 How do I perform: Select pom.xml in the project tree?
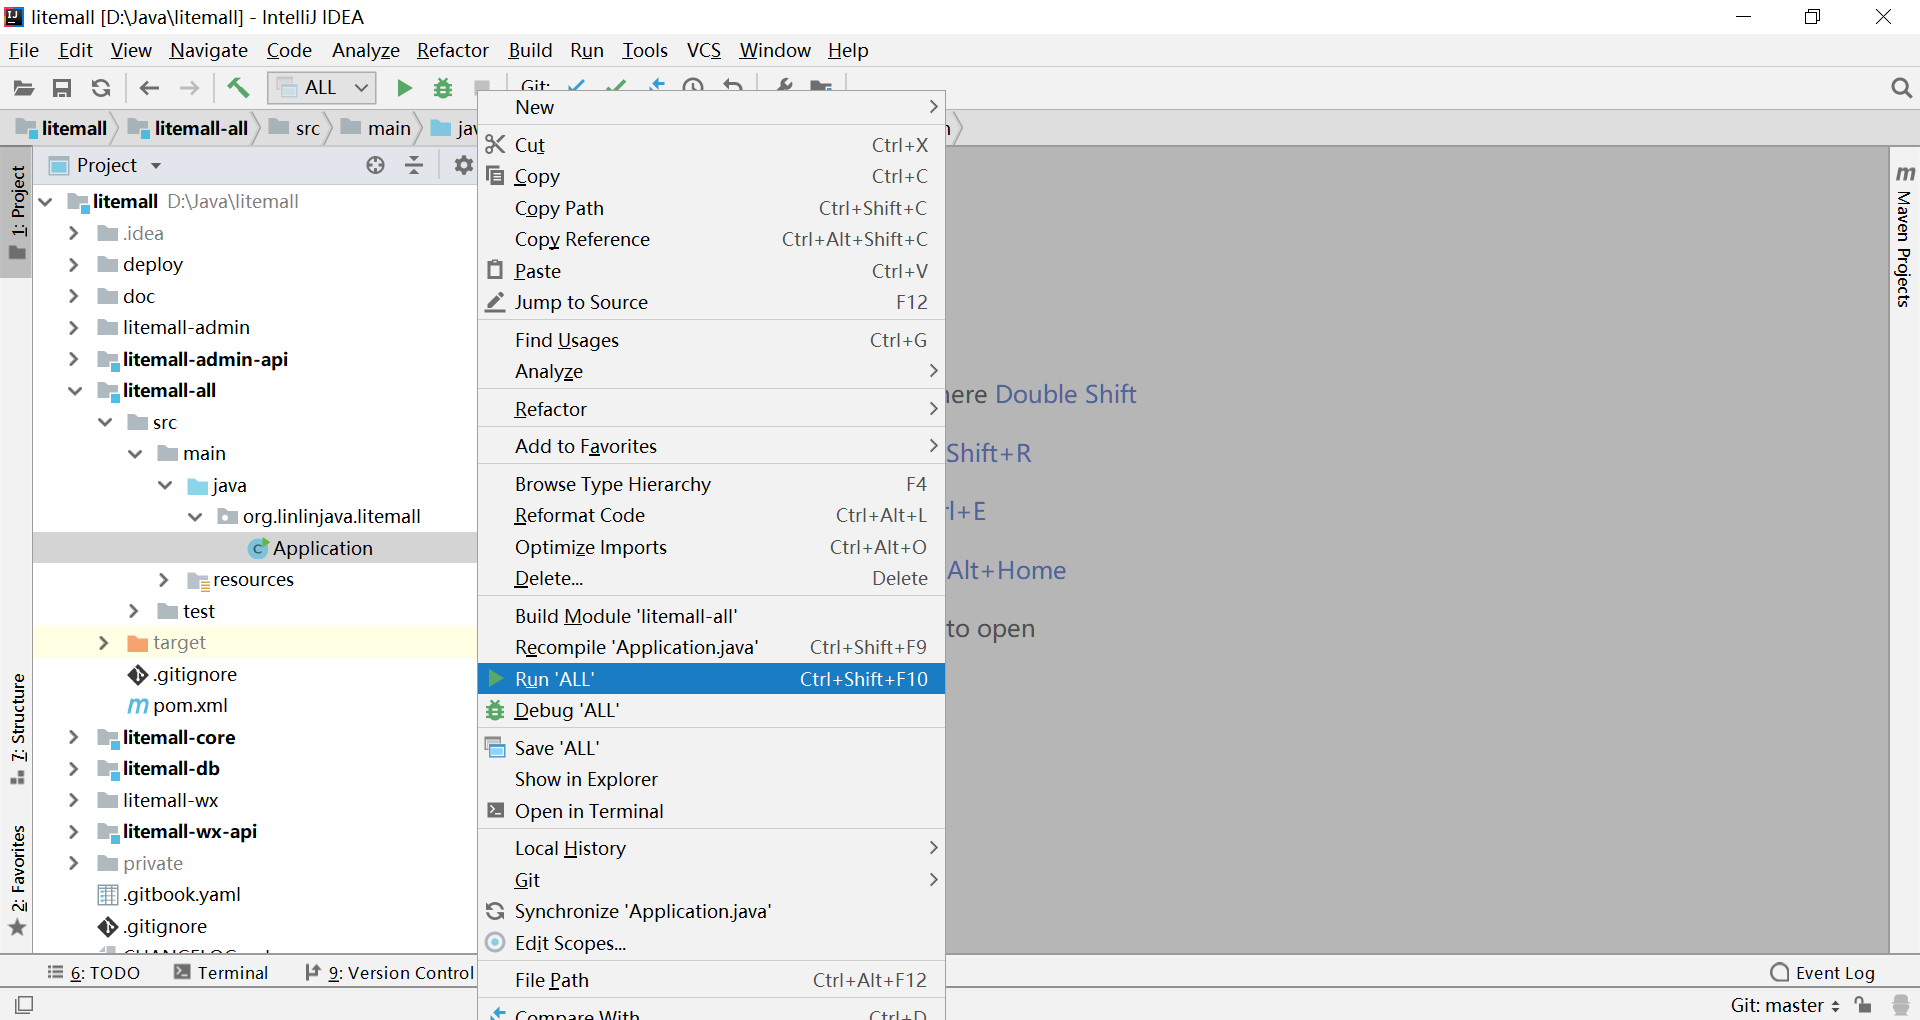tap(190, 706)
